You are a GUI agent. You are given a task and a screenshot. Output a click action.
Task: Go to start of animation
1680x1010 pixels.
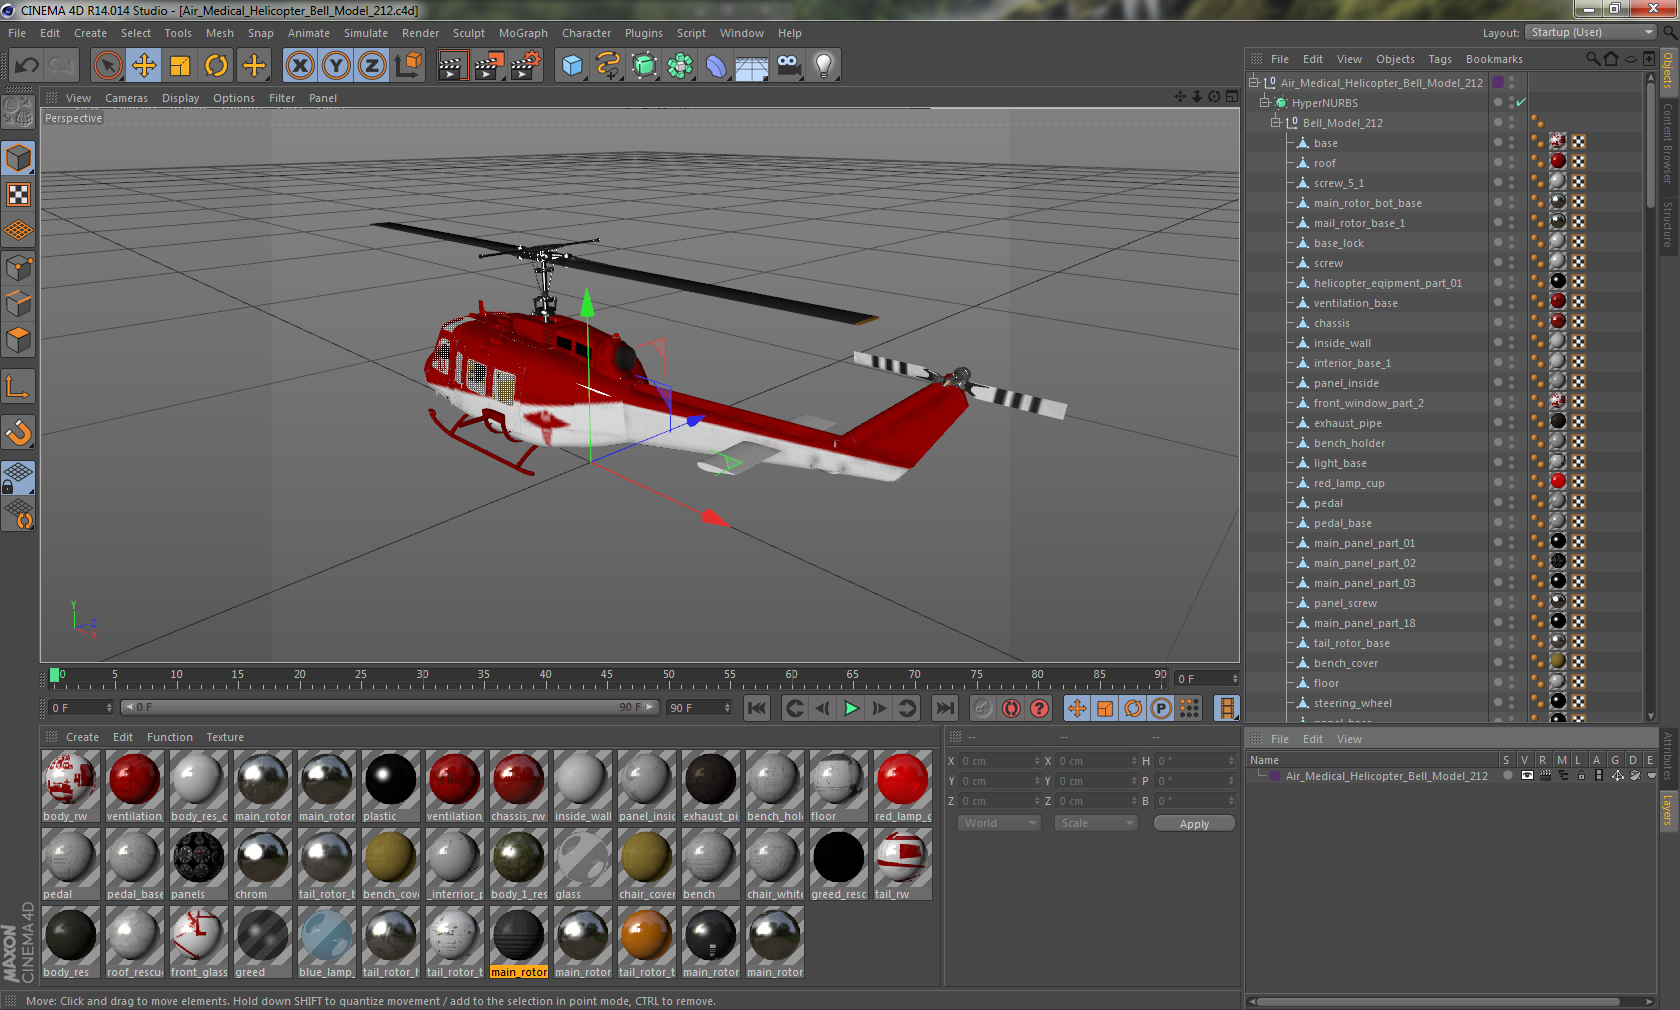pos(757,708)
